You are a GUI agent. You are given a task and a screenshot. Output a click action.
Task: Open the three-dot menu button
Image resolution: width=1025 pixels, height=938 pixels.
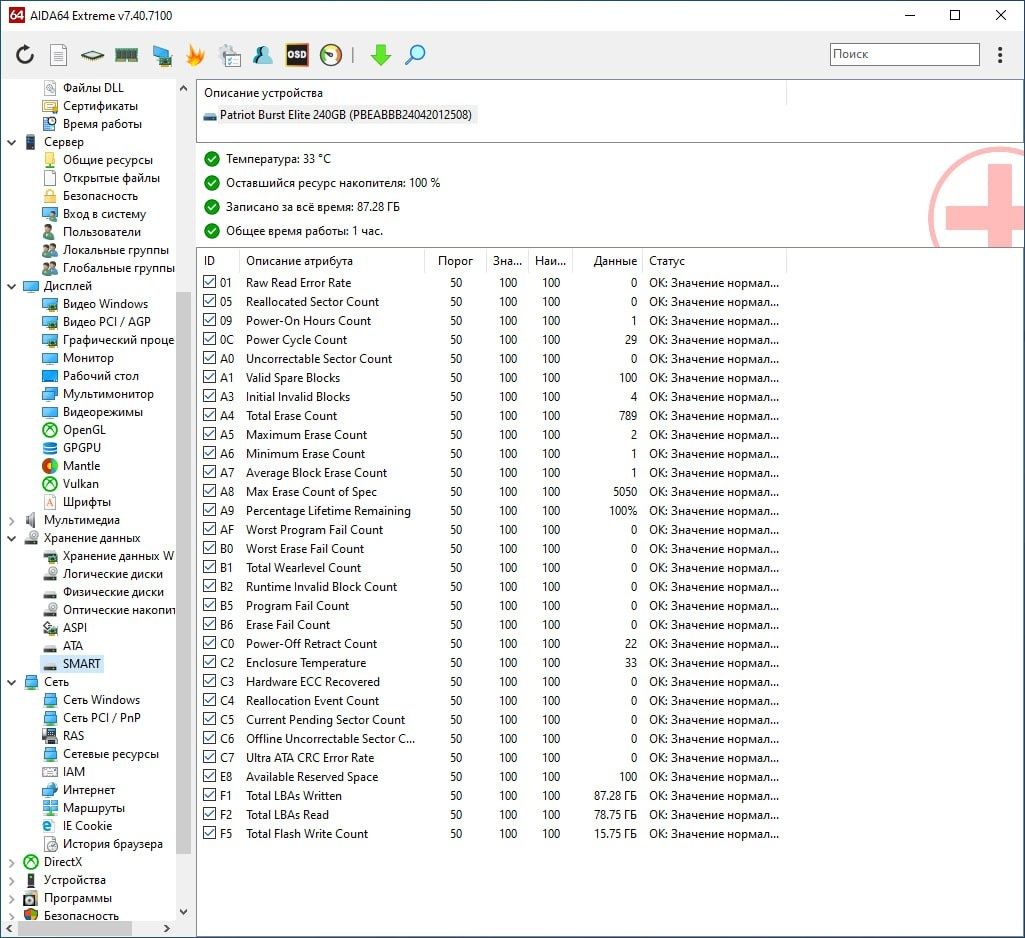[x=1000, y=55]
